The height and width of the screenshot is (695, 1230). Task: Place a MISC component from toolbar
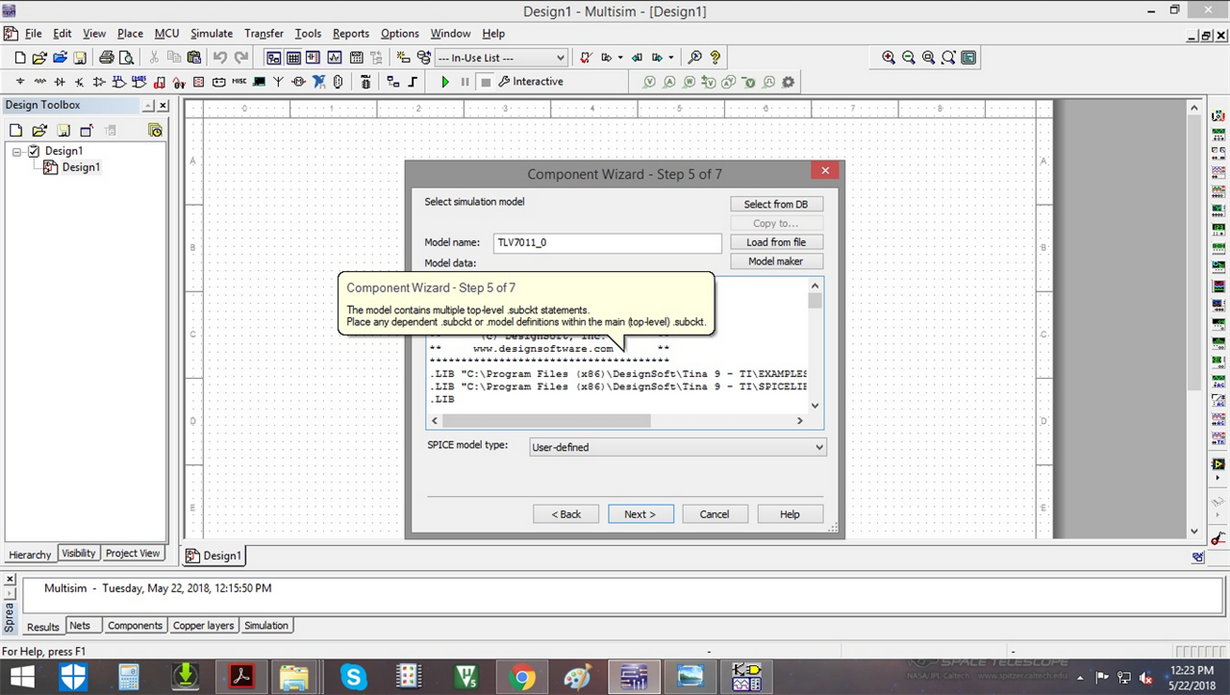tap(239, 82)
